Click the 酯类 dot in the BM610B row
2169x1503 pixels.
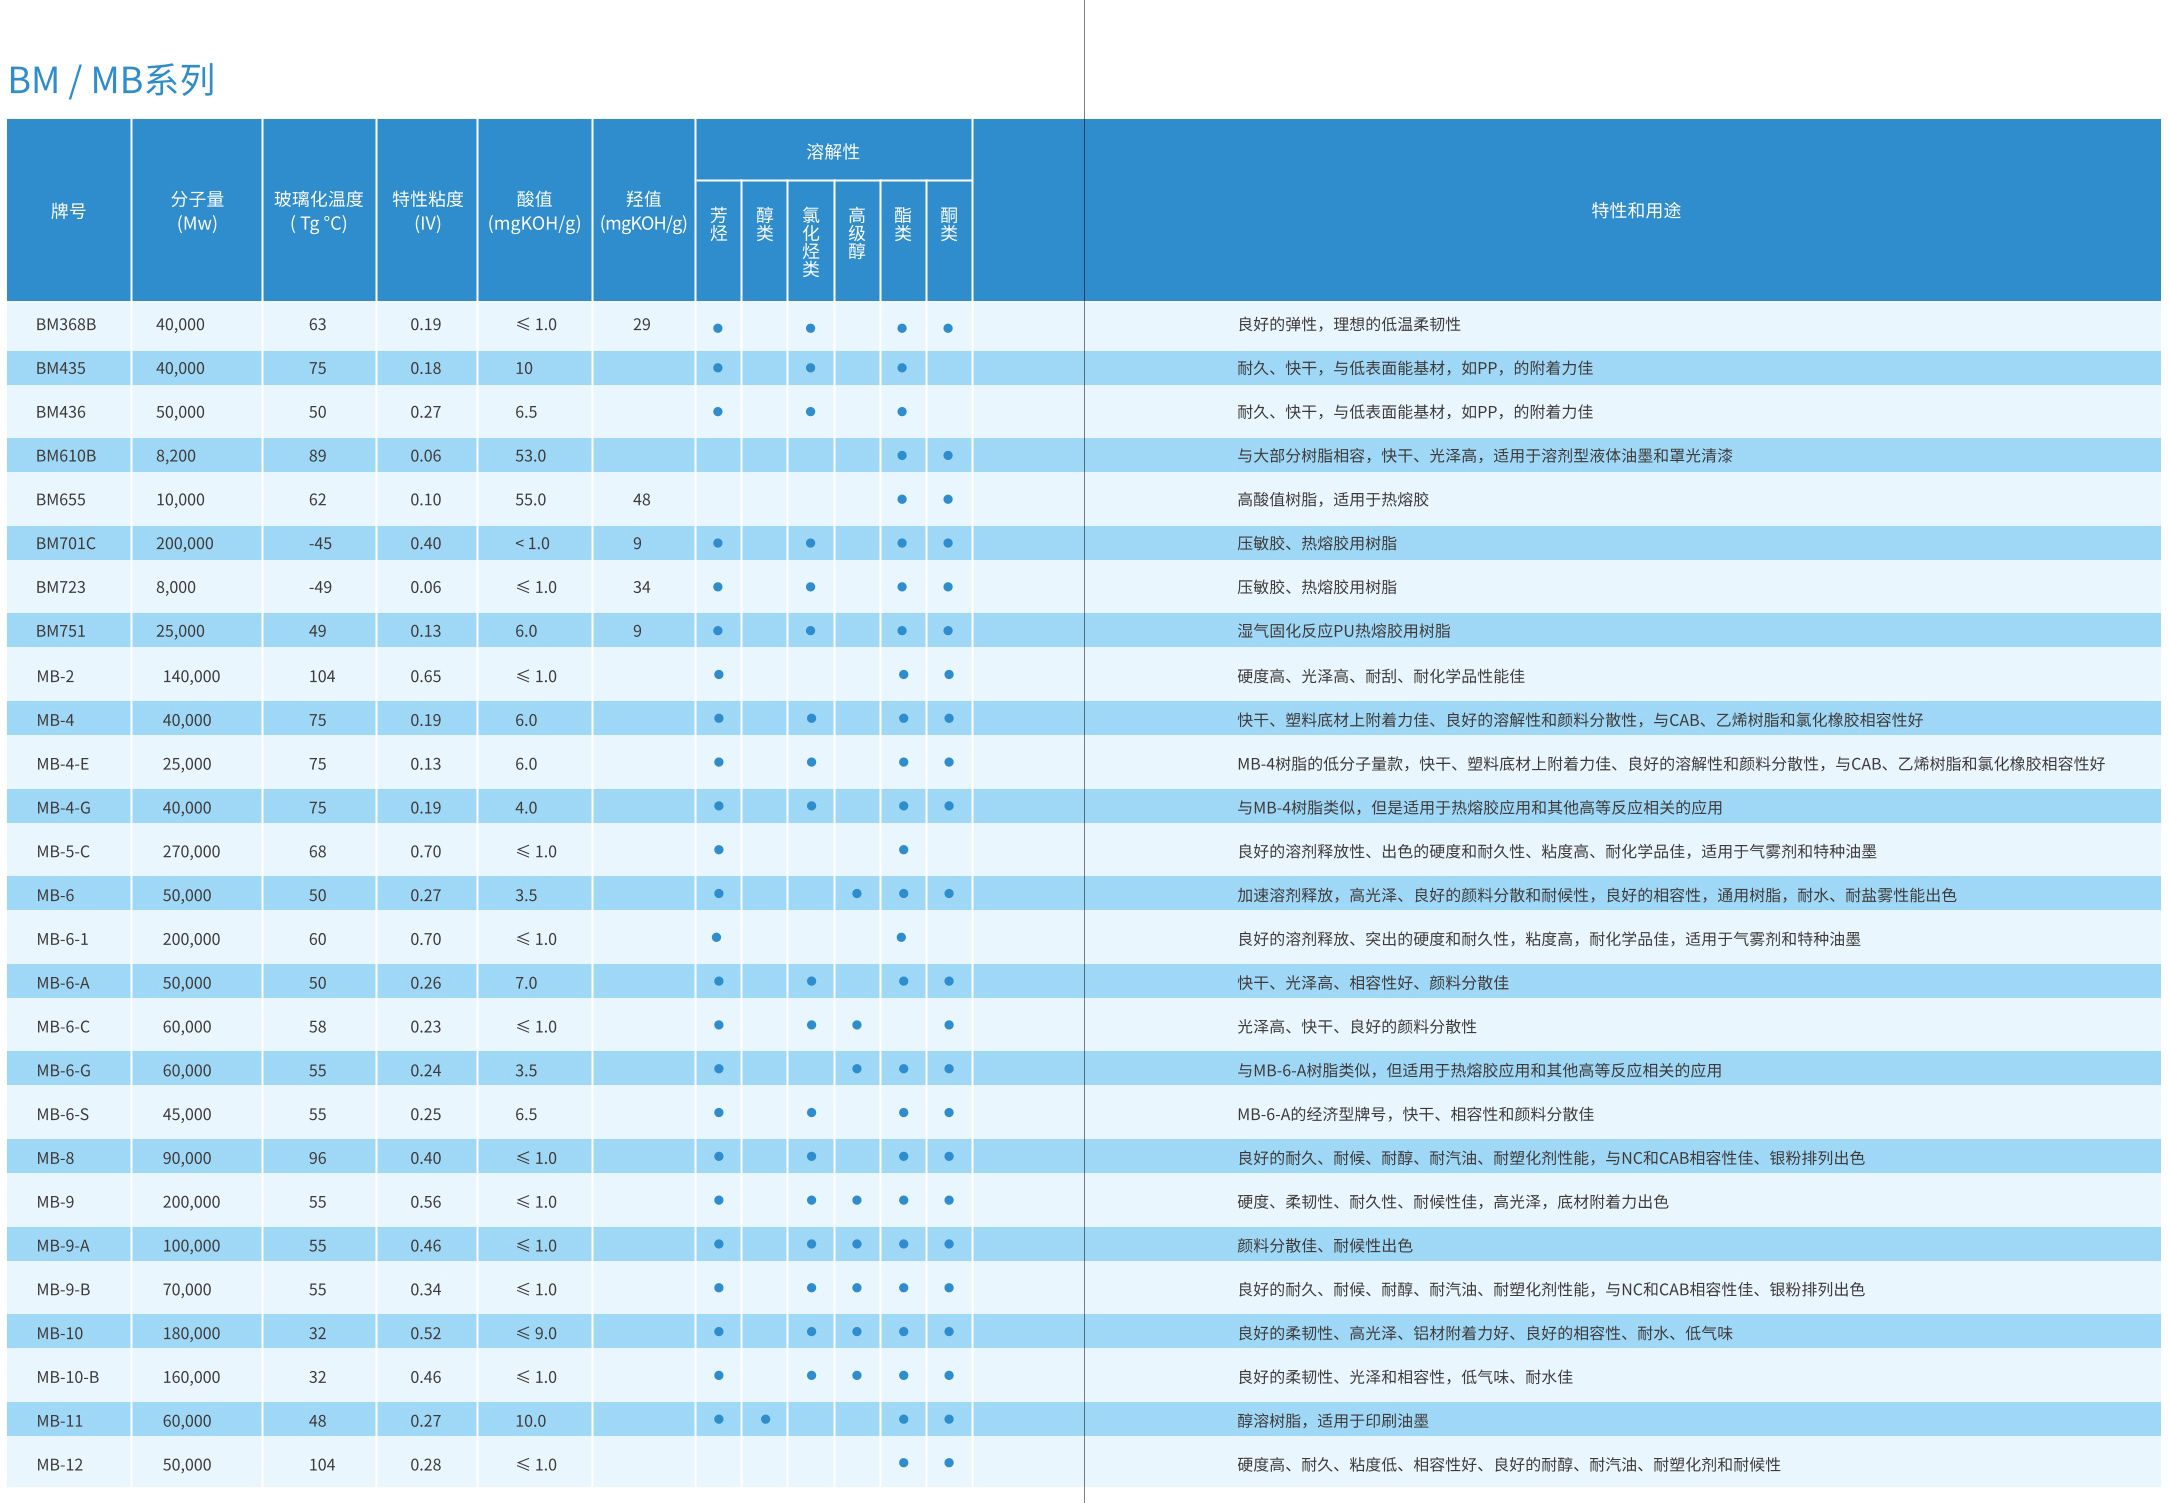(902, 456)
